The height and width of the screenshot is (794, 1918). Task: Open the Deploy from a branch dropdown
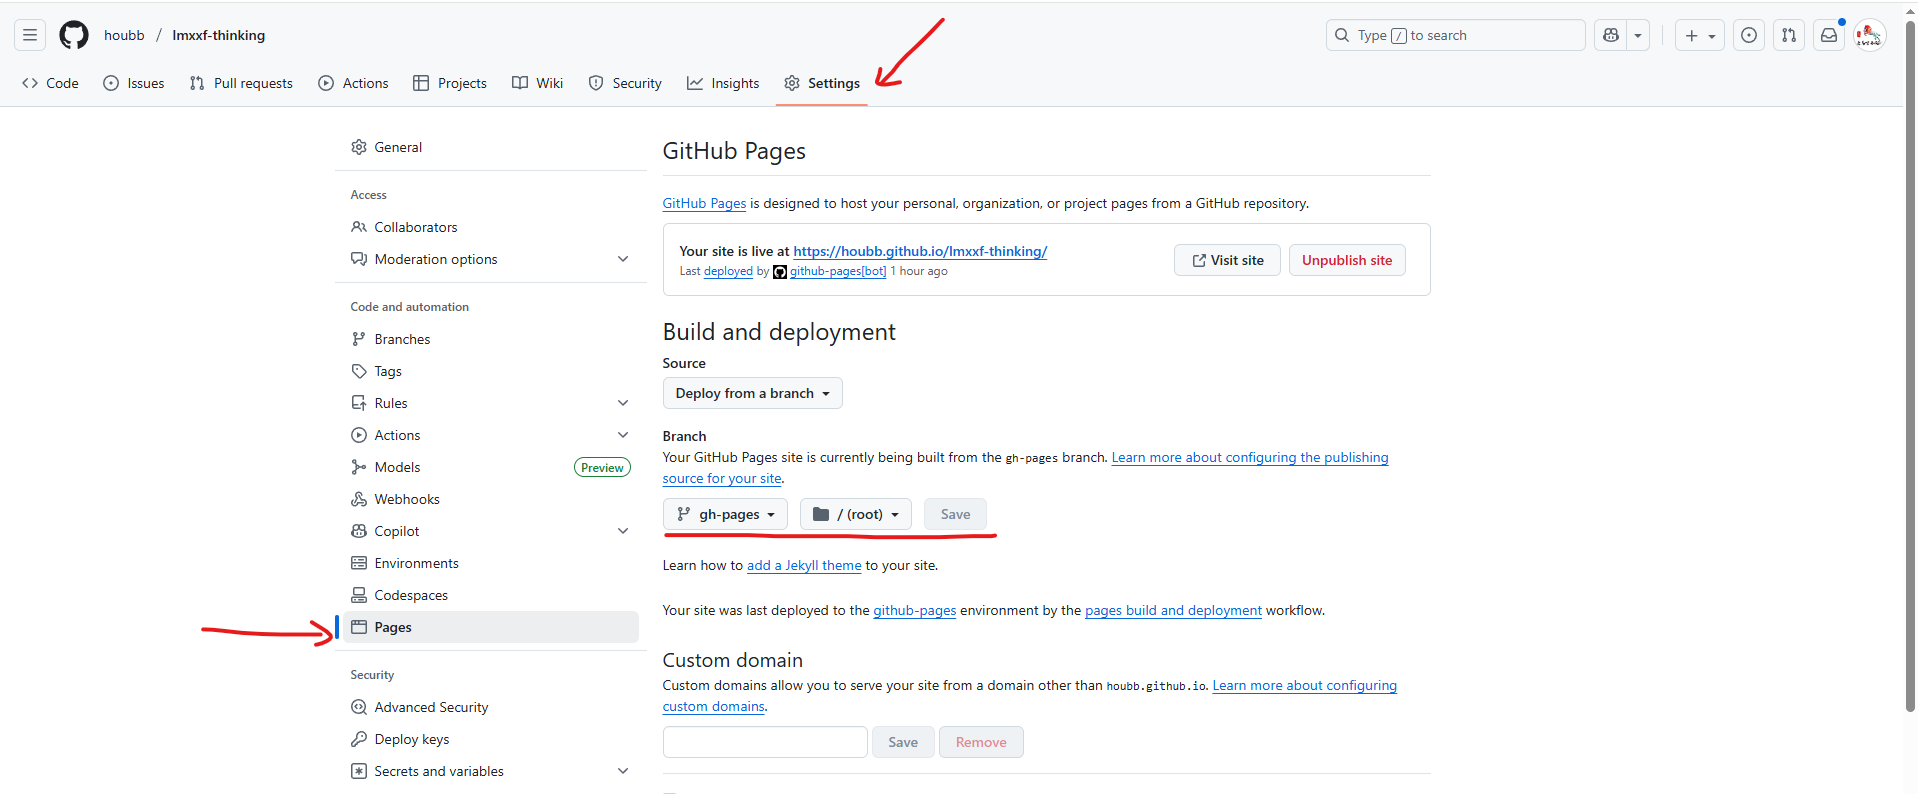[752, 393]
